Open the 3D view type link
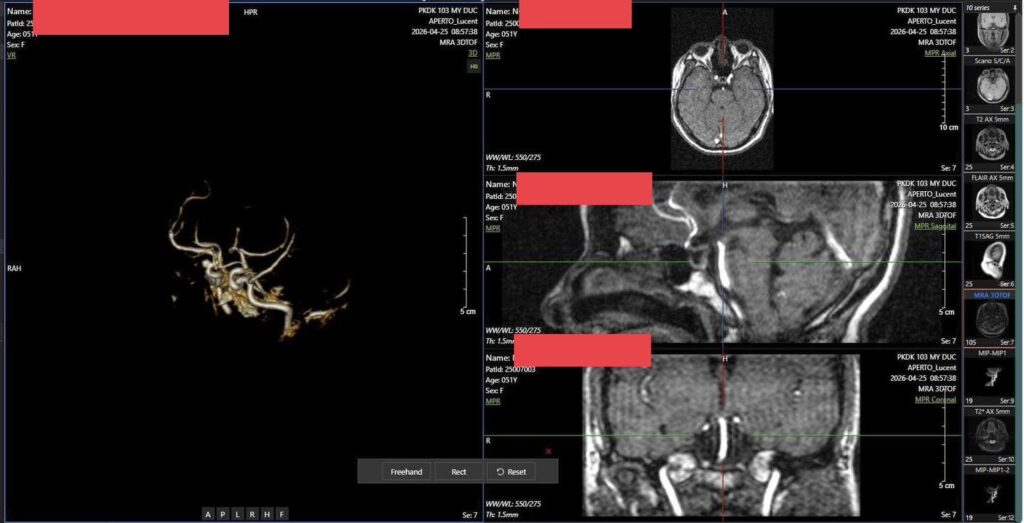Image resolution: width=1024 pixels, height=523 pixels. [x=473, y=53]
